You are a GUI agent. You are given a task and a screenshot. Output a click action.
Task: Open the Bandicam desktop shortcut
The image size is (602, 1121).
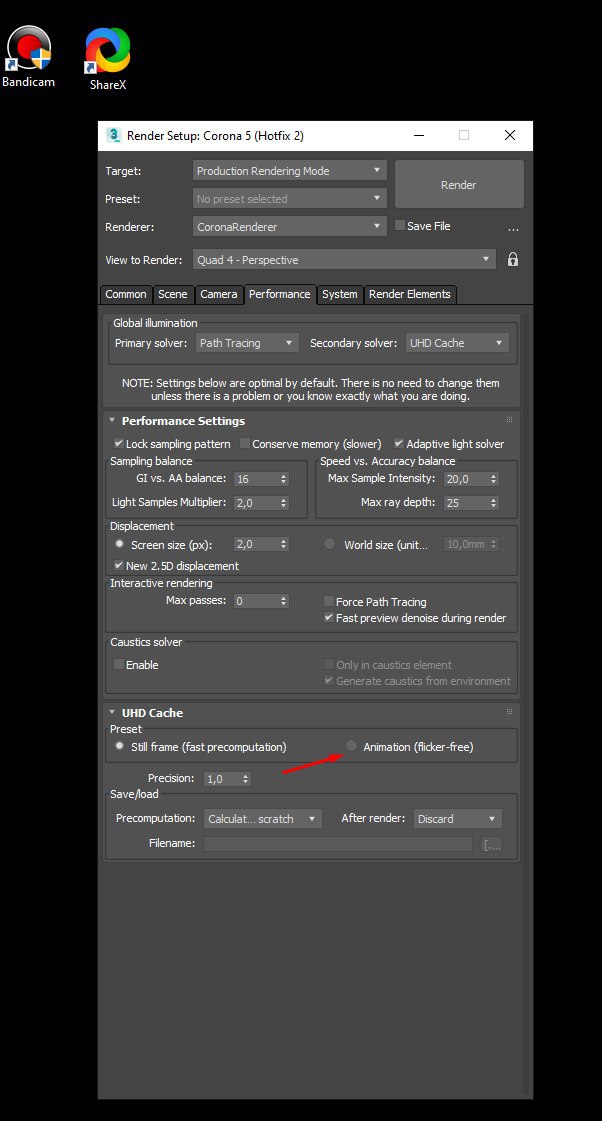(x=29, y=56)
